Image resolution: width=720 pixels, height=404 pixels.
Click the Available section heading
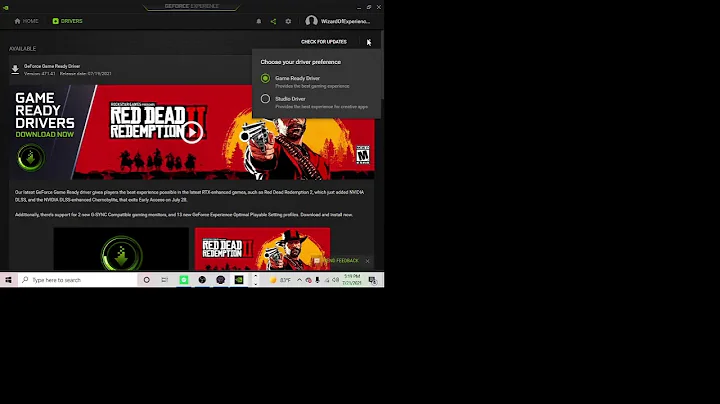(22, 49)
